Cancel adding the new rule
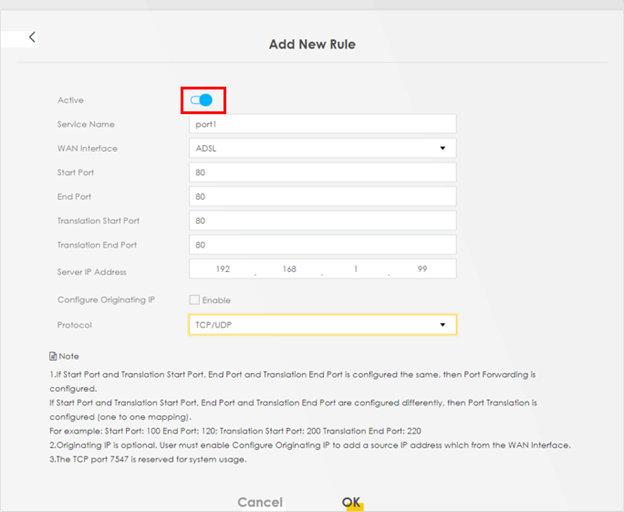 pyautogui.click(x=260, y=502)
